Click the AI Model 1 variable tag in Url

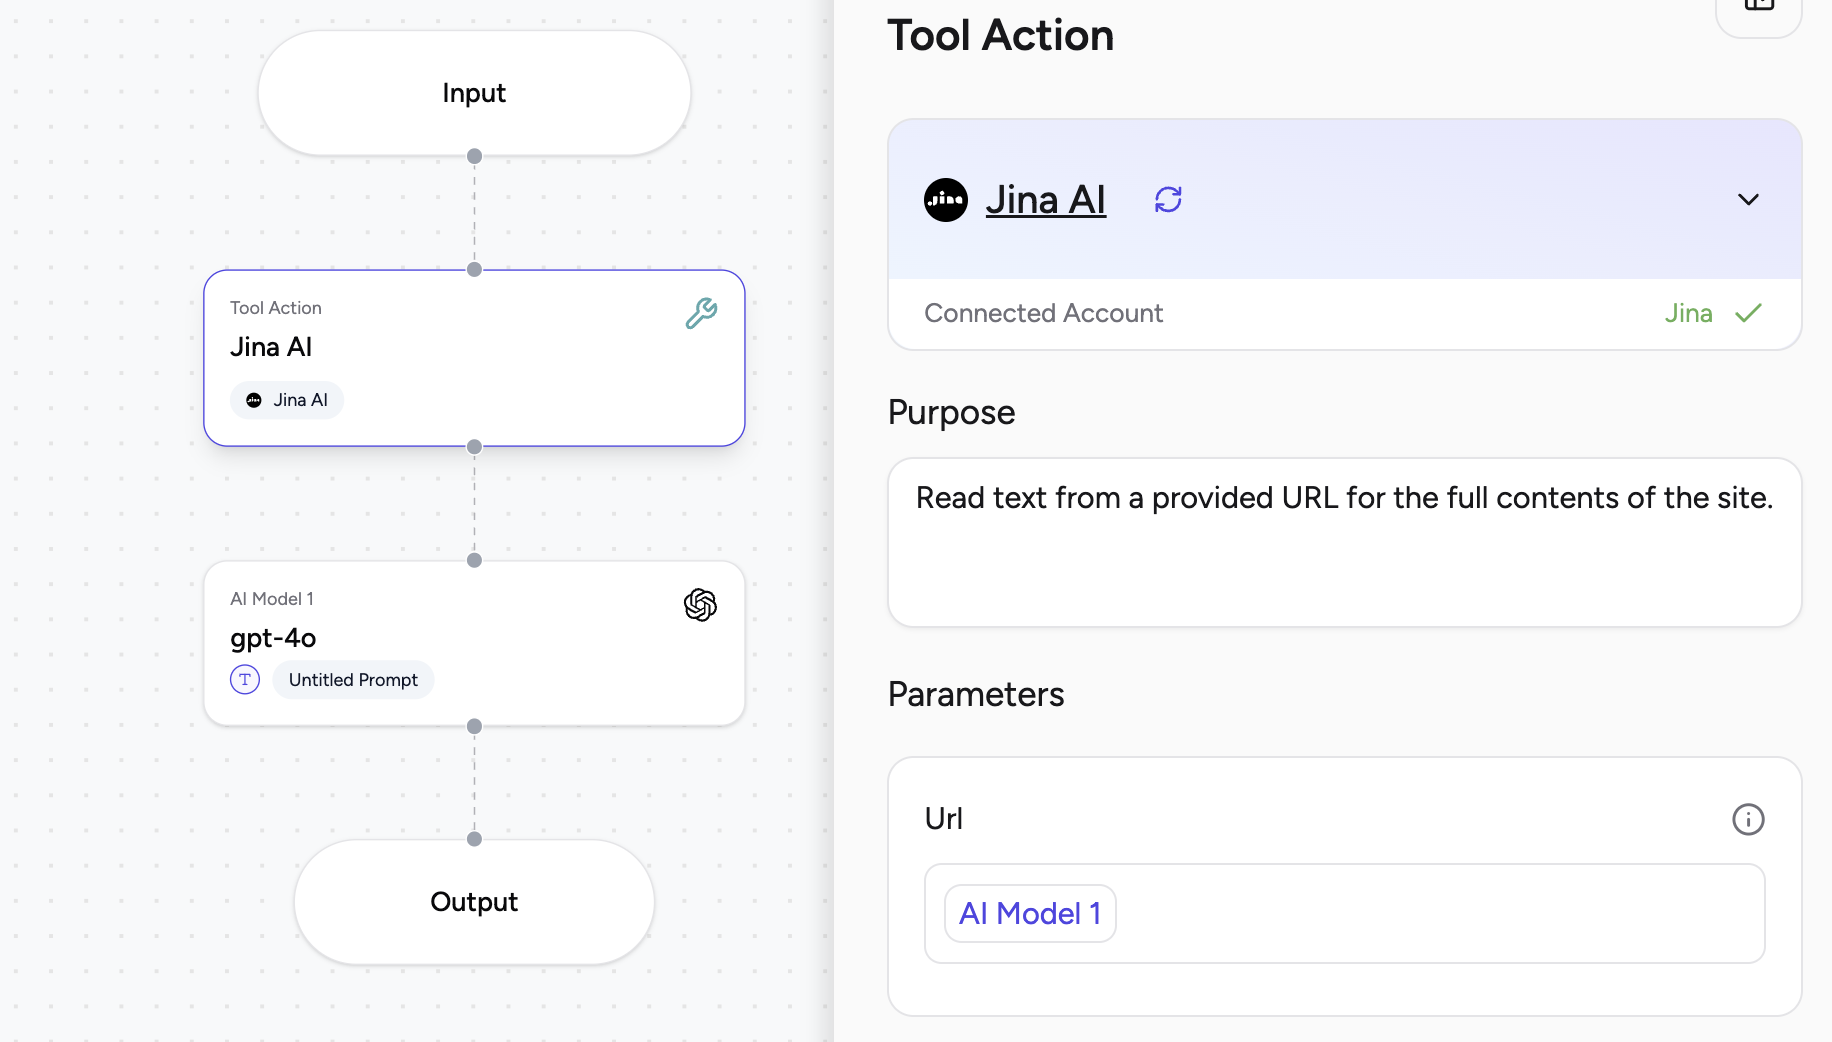[x=1030, y=913]
